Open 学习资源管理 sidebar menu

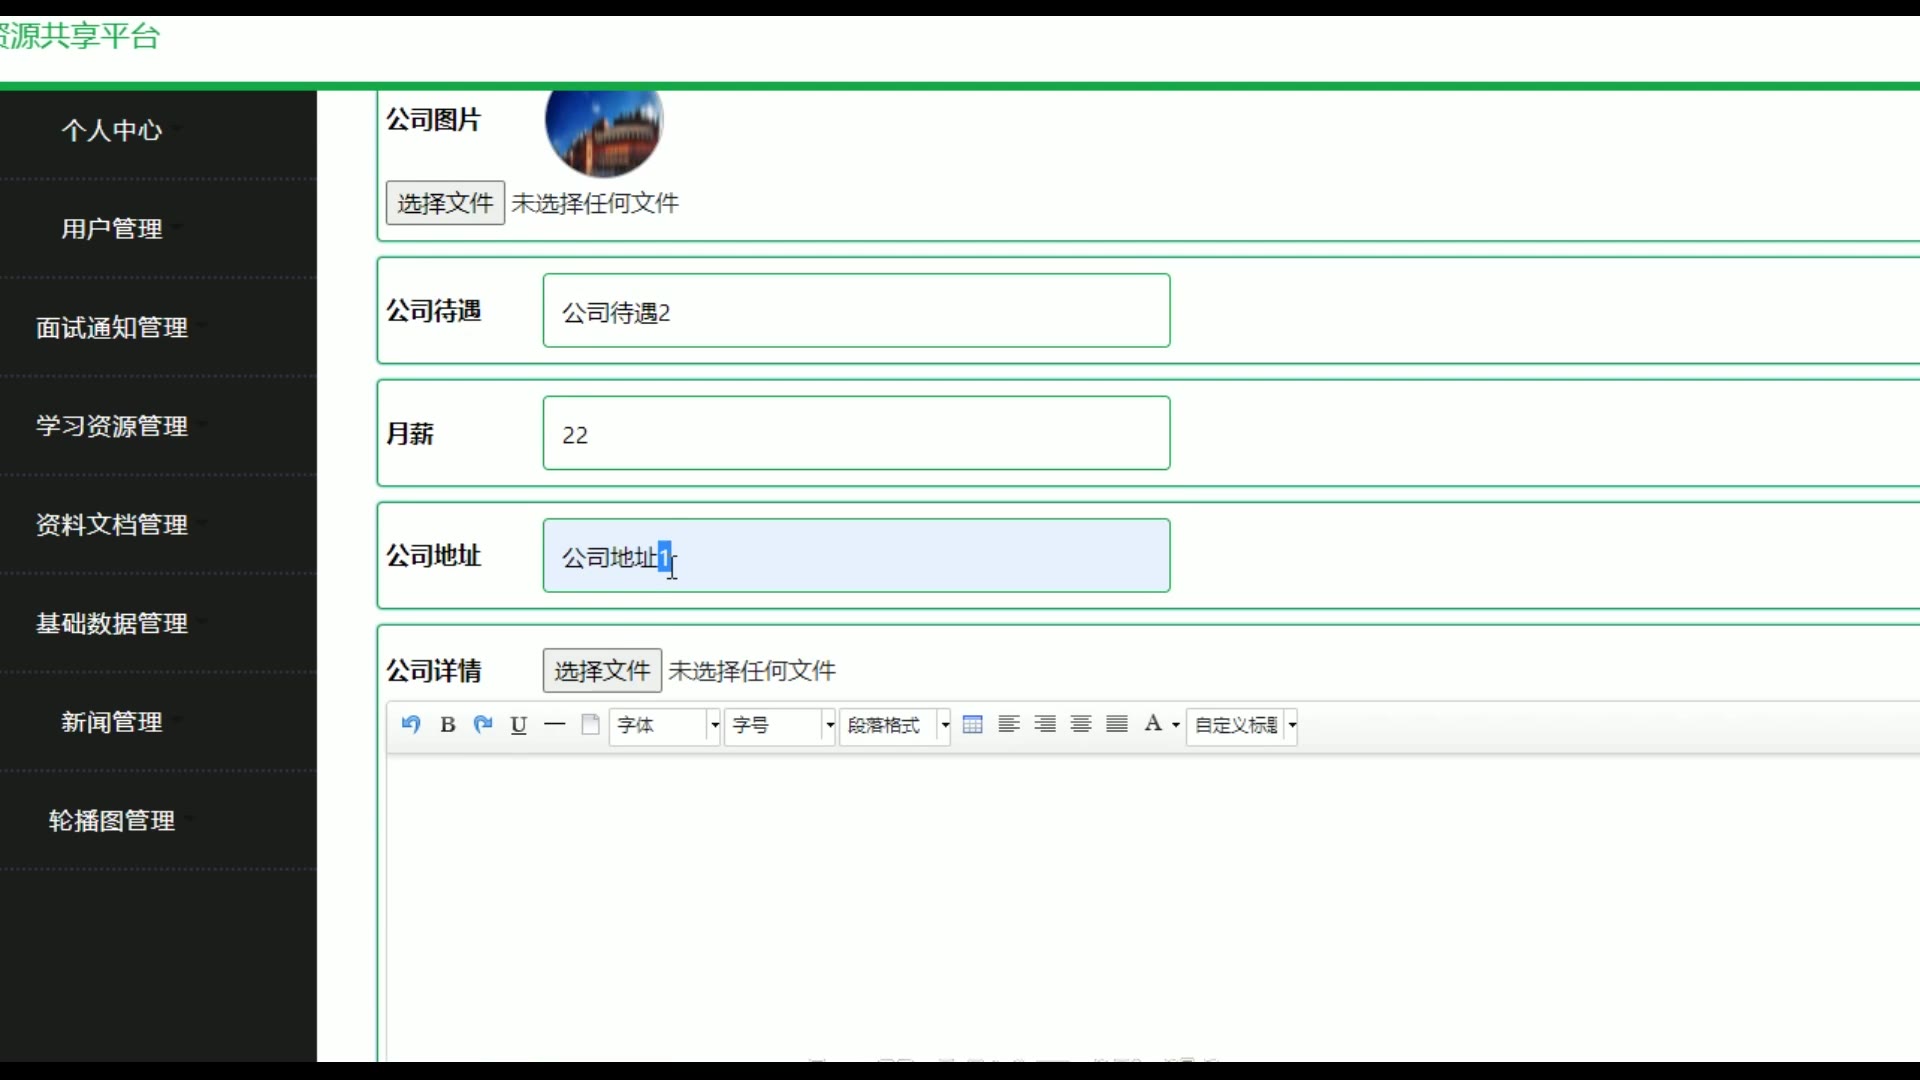pos(112,426)
